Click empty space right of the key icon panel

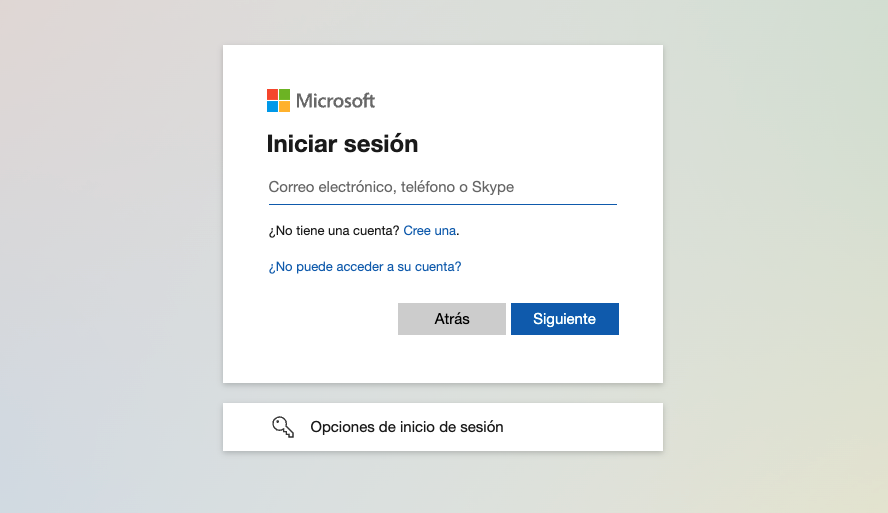coord(583,427)
